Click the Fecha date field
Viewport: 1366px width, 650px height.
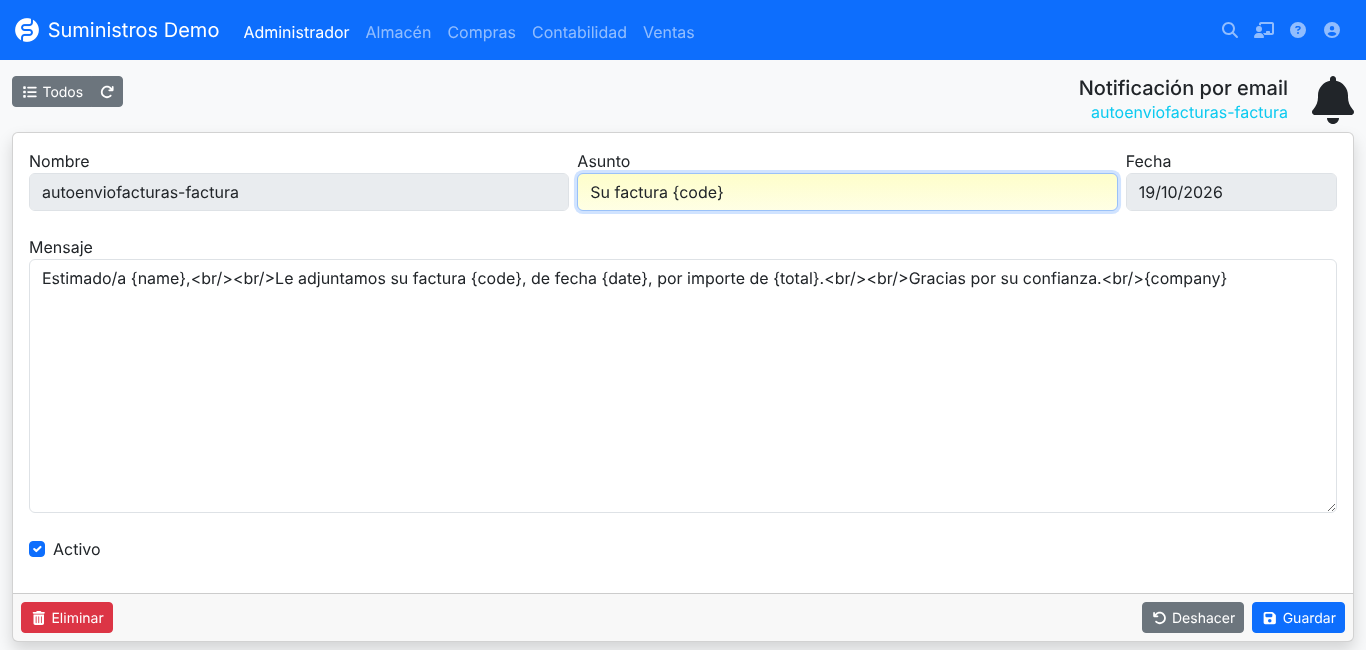1231,192
